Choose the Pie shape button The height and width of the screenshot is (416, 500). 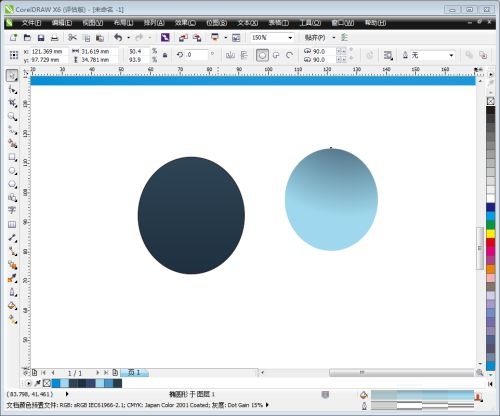click(276, 55)
